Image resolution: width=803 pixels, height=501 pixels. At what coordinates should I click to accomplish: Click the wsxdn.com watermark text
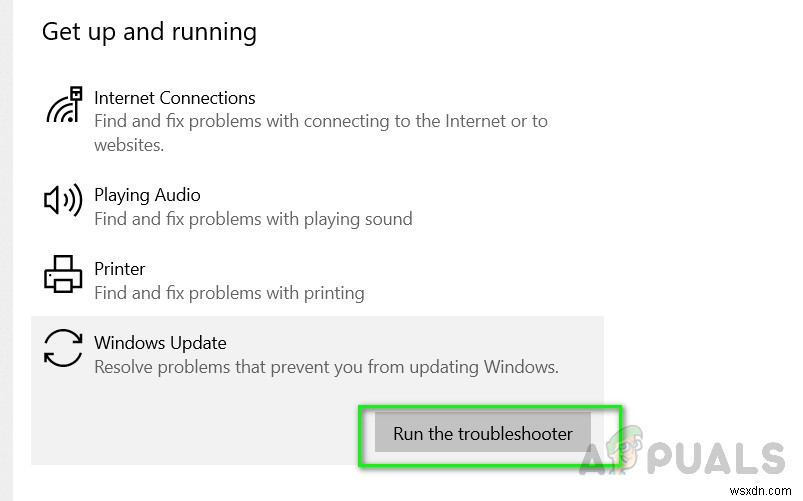[x=758, y=490]
